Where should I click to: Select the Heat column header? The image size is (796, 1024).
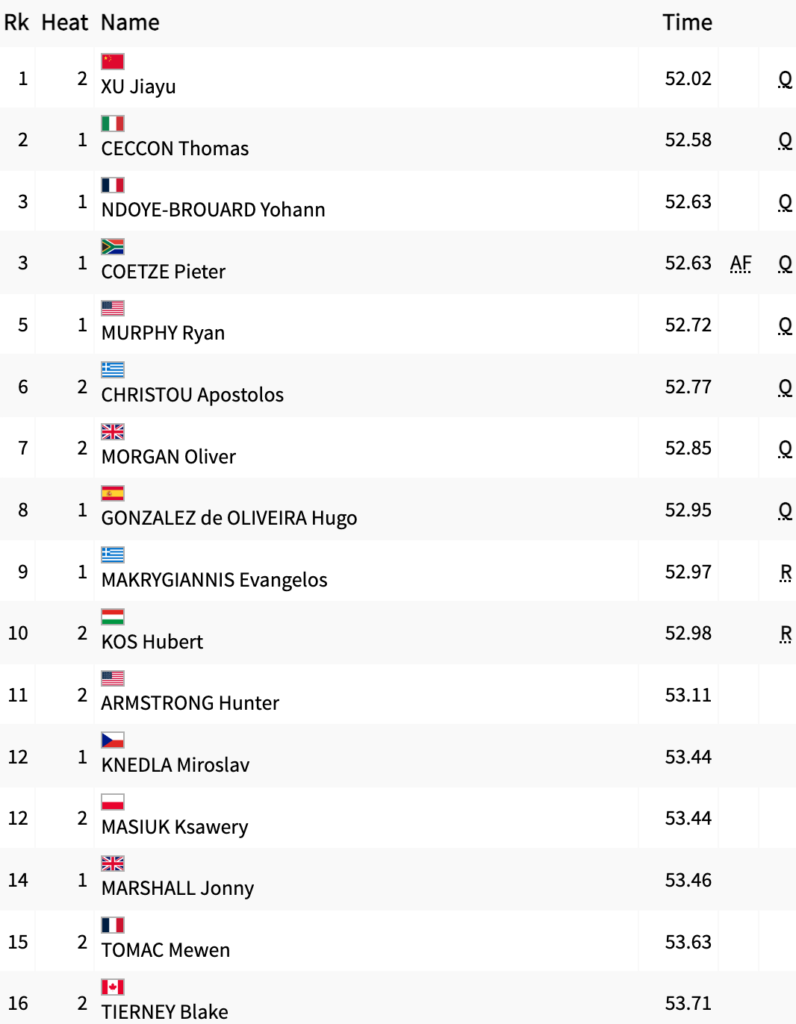click(x=64, y=22)
